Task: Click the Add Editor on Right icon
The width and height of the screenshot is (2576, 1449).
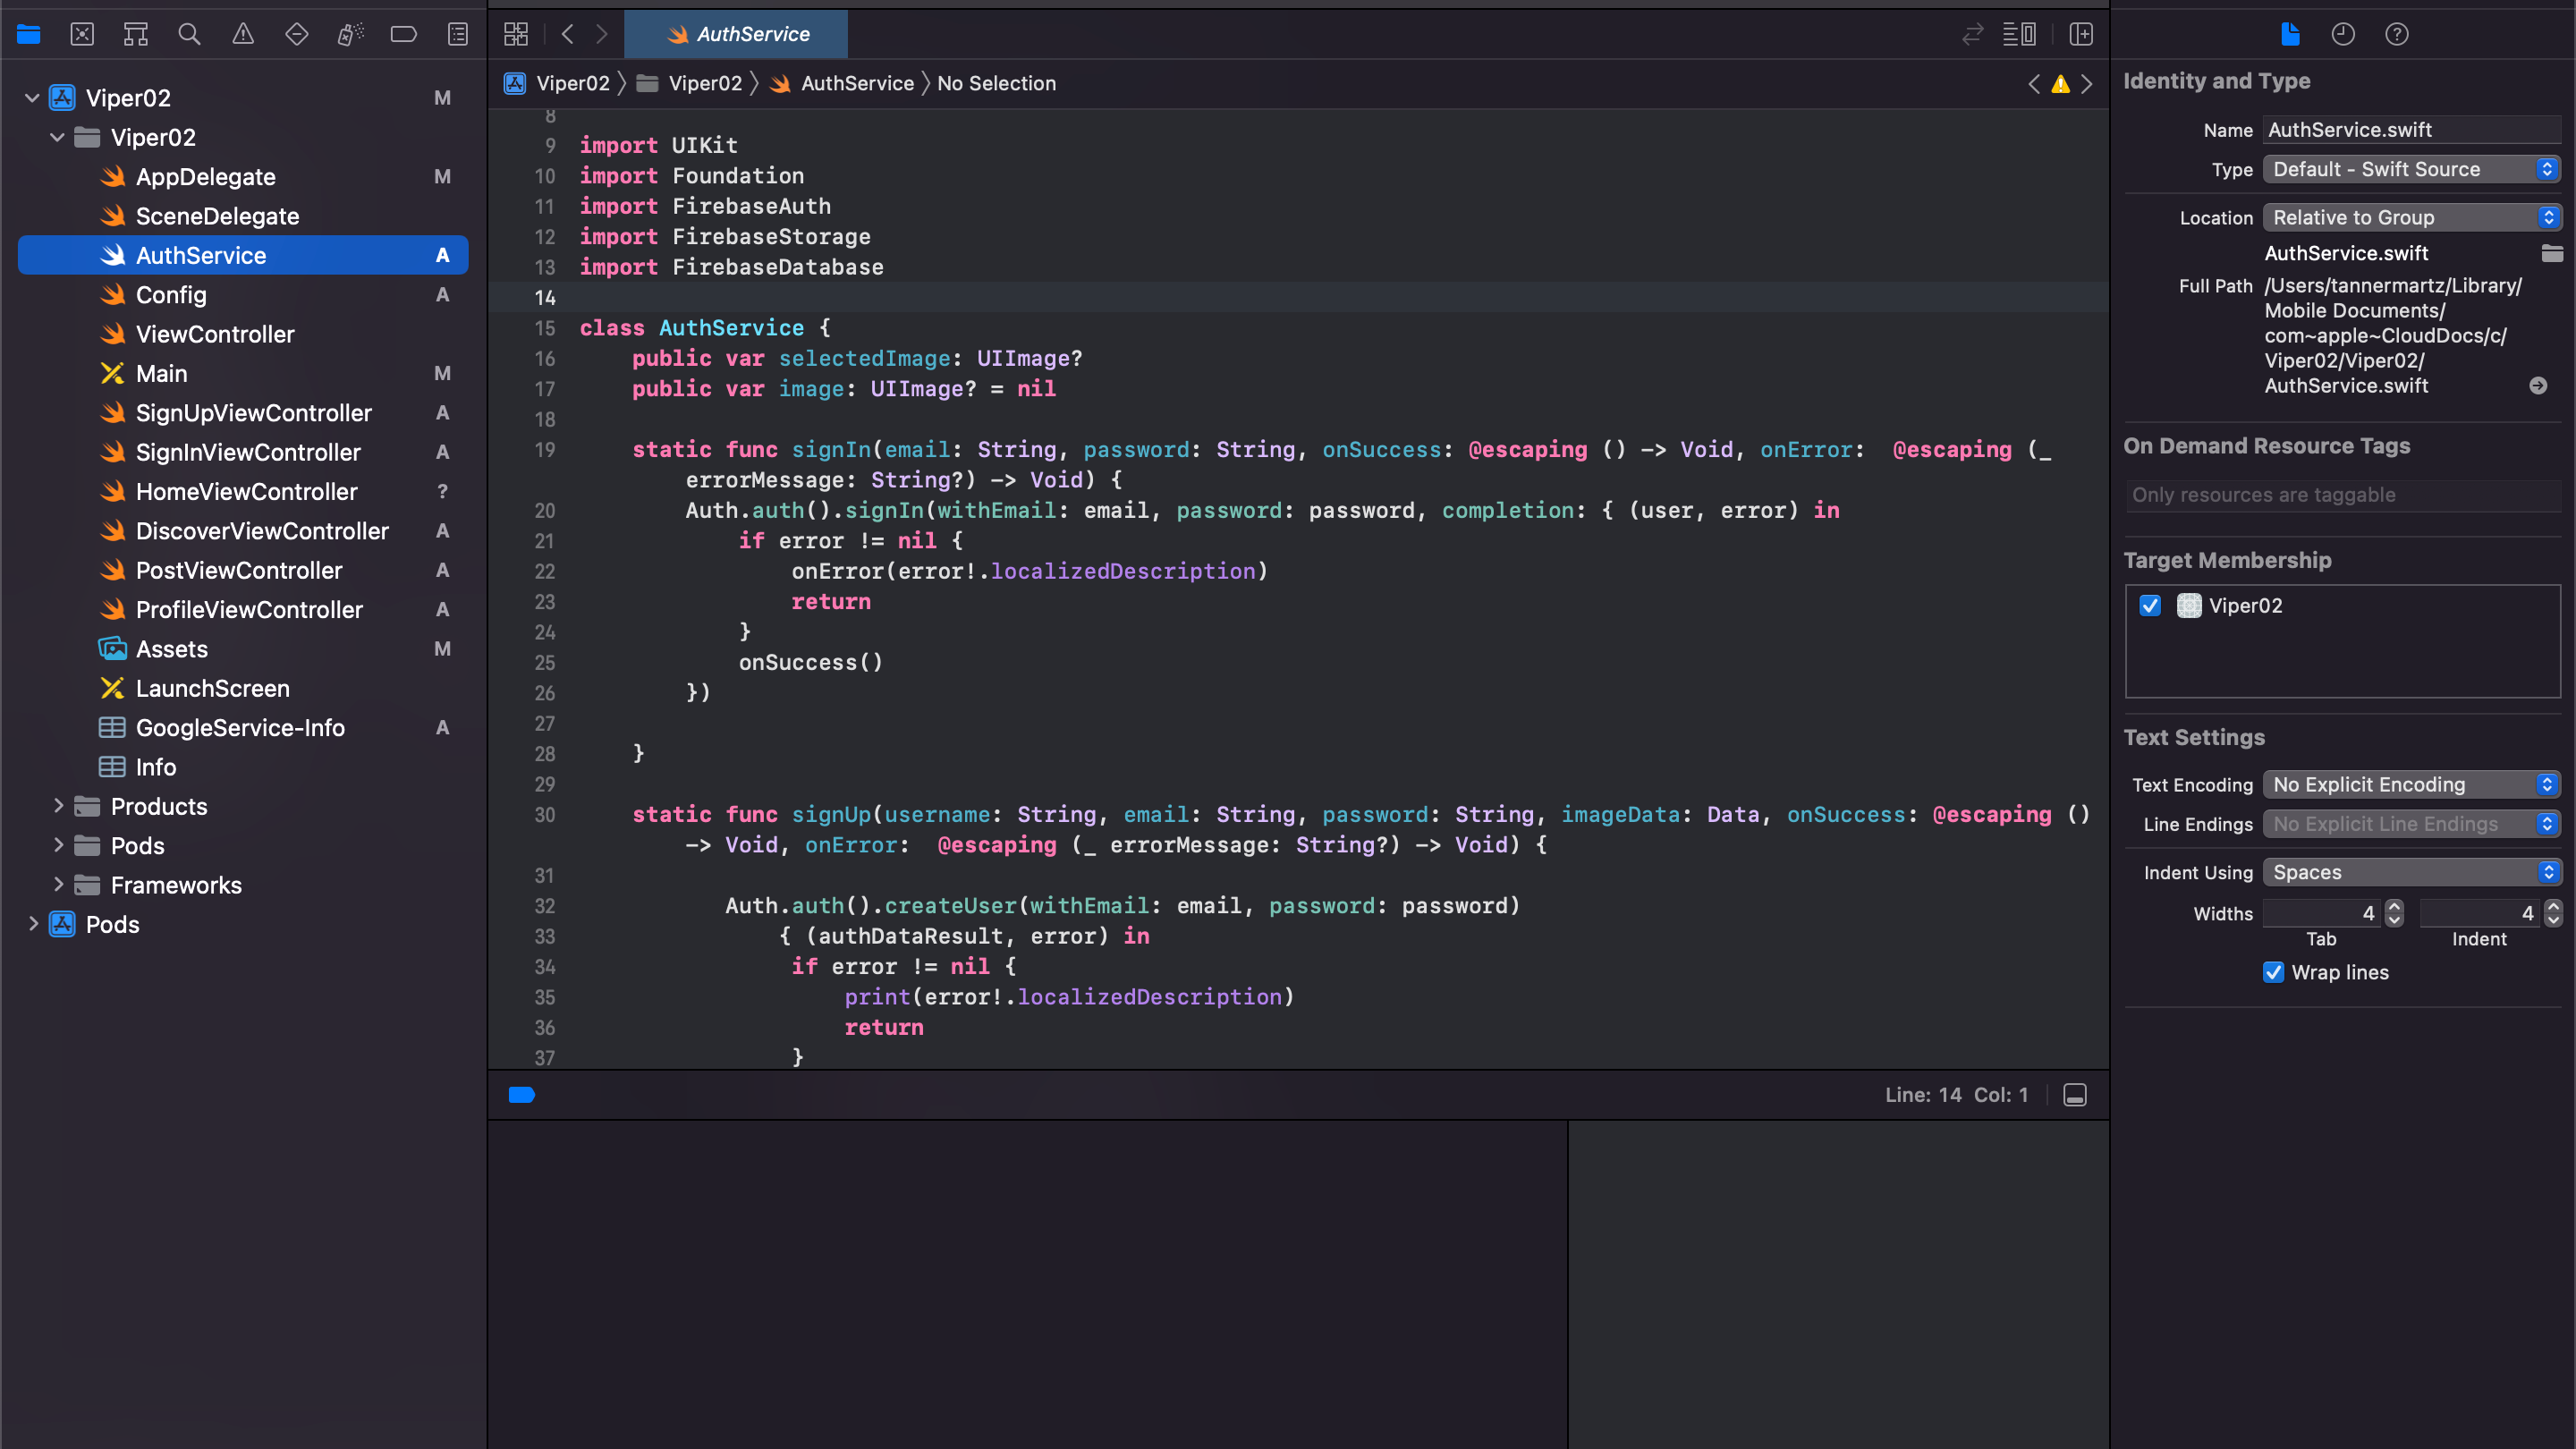Action: click(2081, 34)
